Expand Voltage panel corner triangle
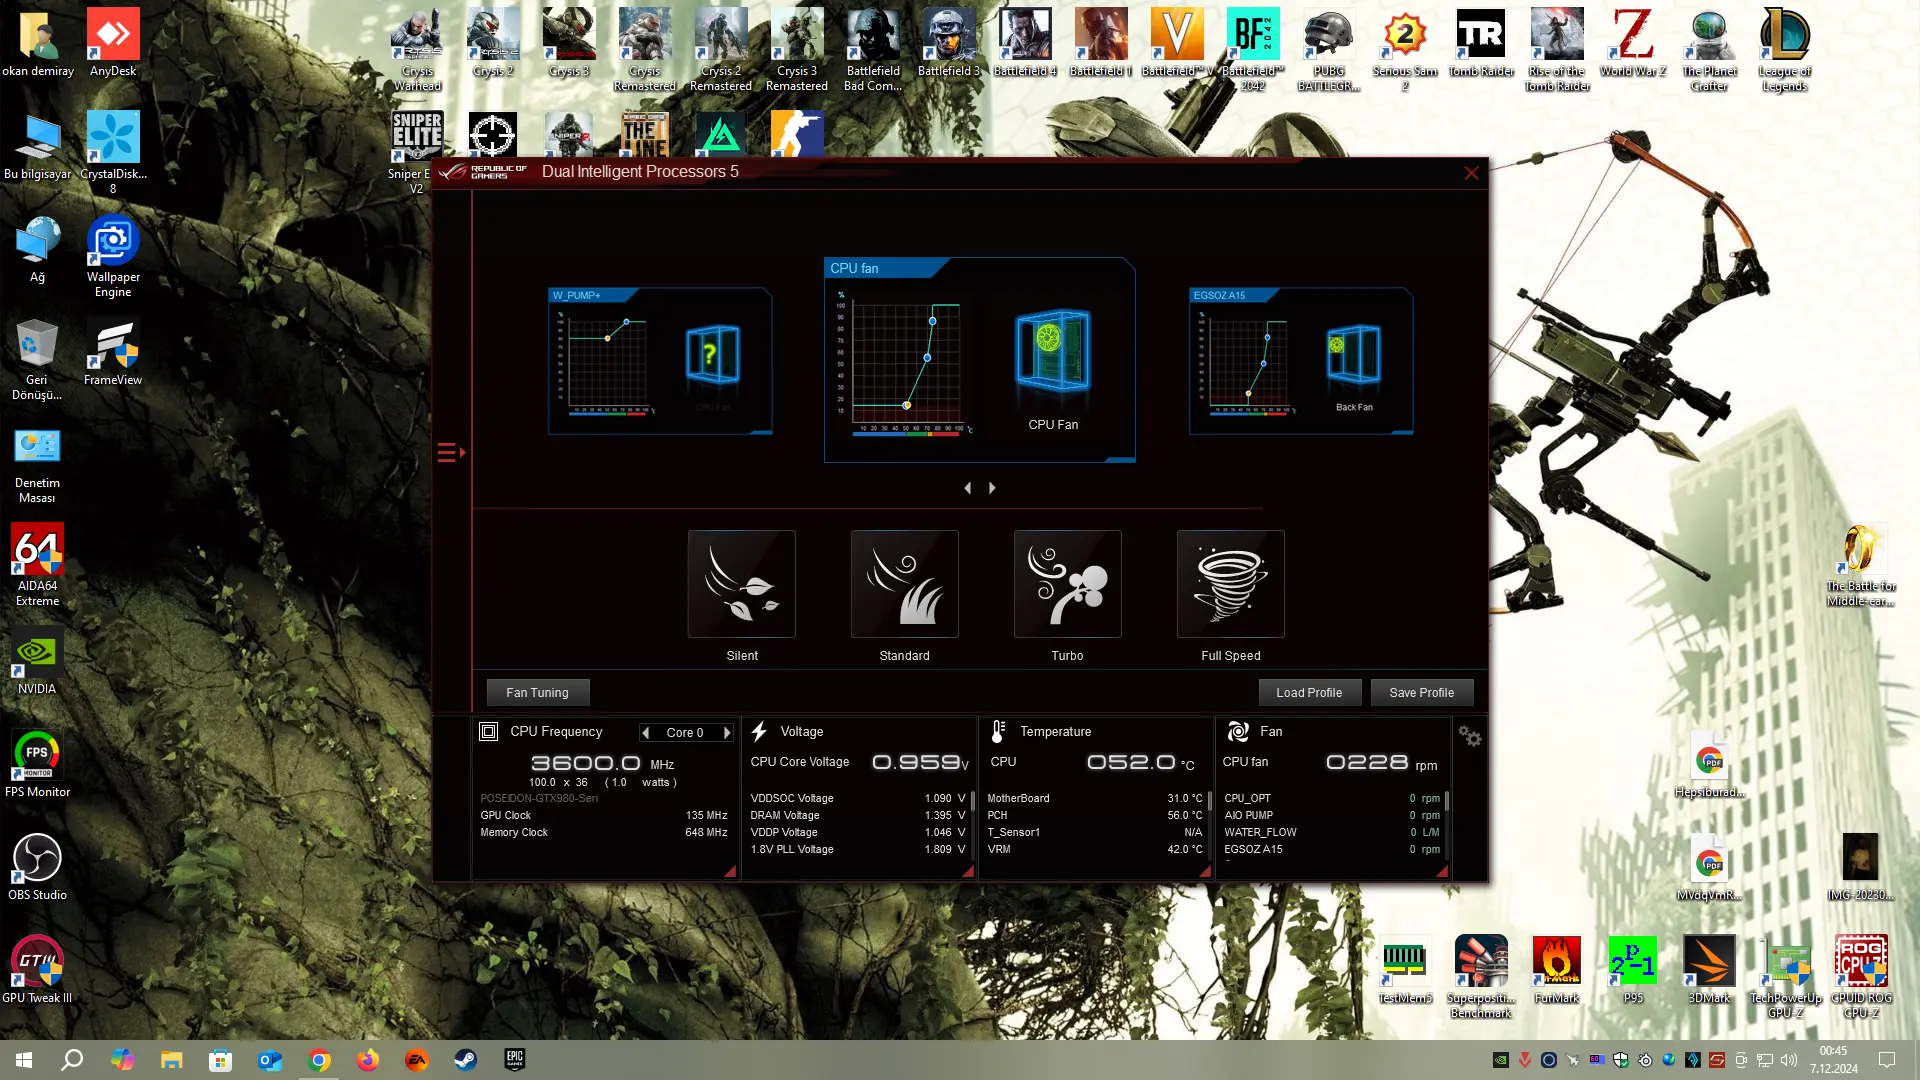 pos(968,872)
